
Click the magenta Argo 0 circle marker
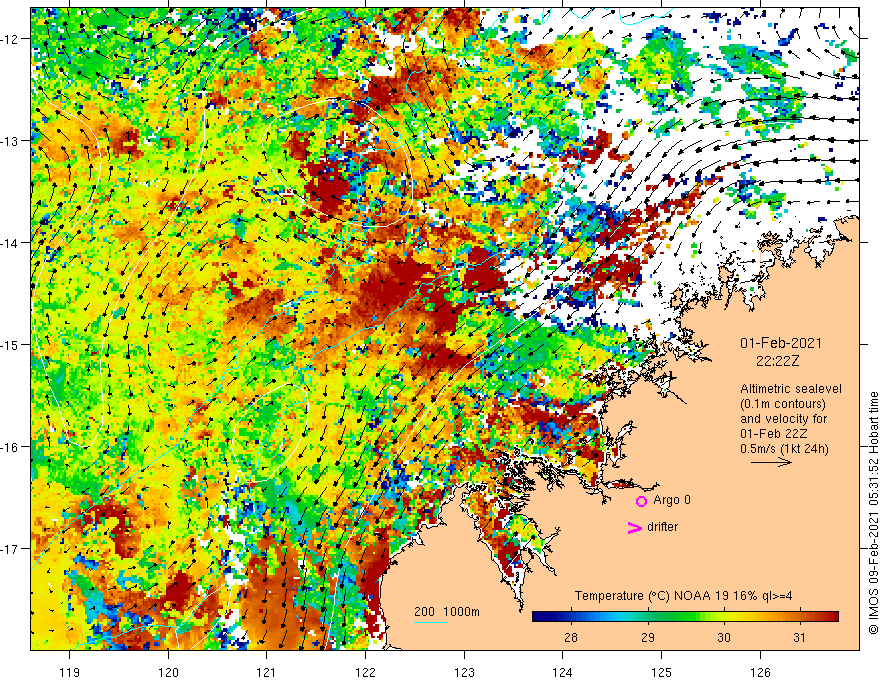coord(641,501)
